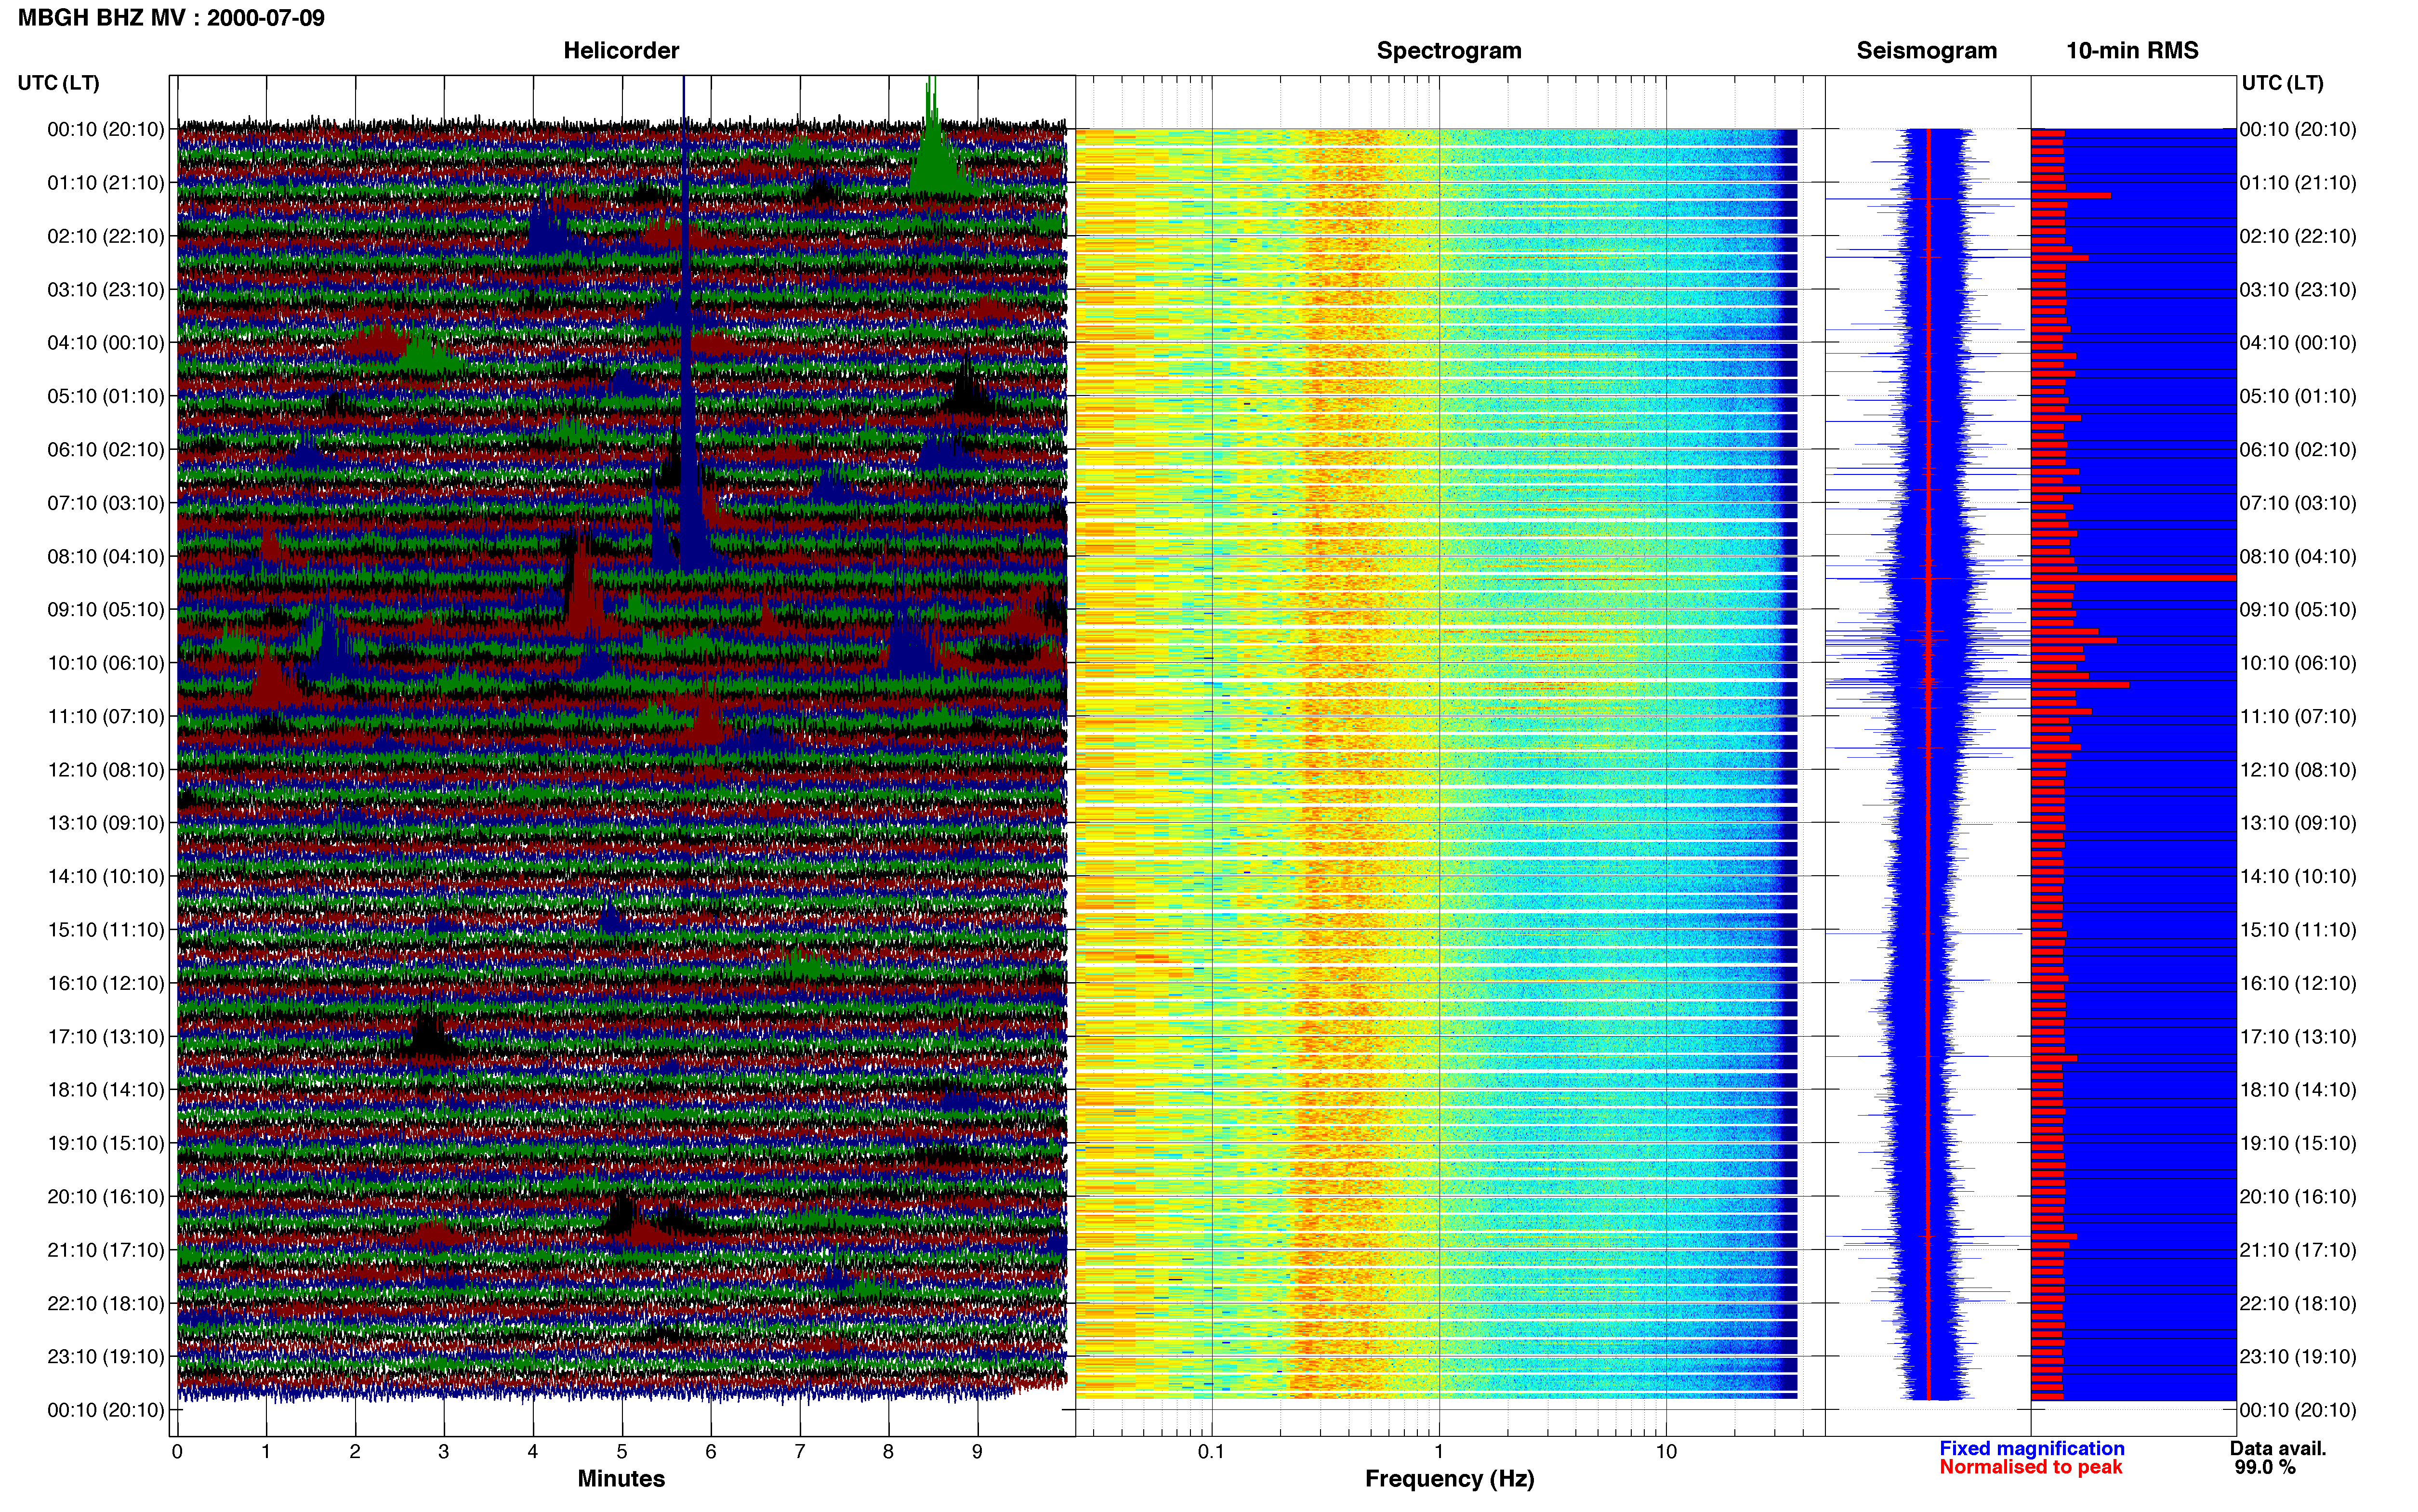Click left time label '06:10 (02:10)'
Viewport: 2418px width, 1512px height.
pos(106,450)
